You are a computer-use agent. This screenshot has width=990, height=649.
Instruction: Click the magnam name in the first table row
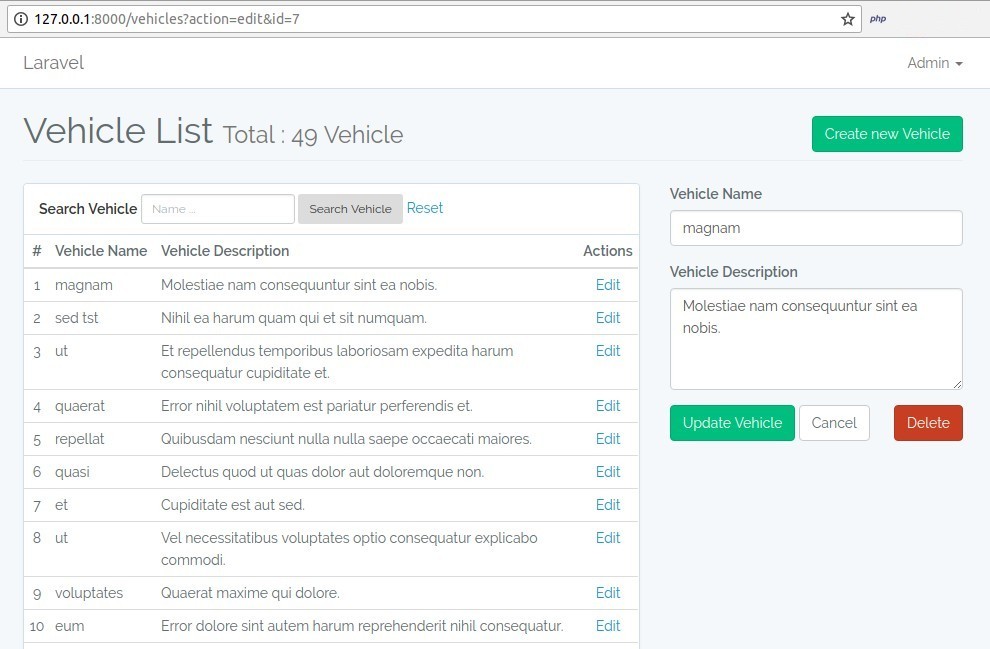(x=84, y=285)
